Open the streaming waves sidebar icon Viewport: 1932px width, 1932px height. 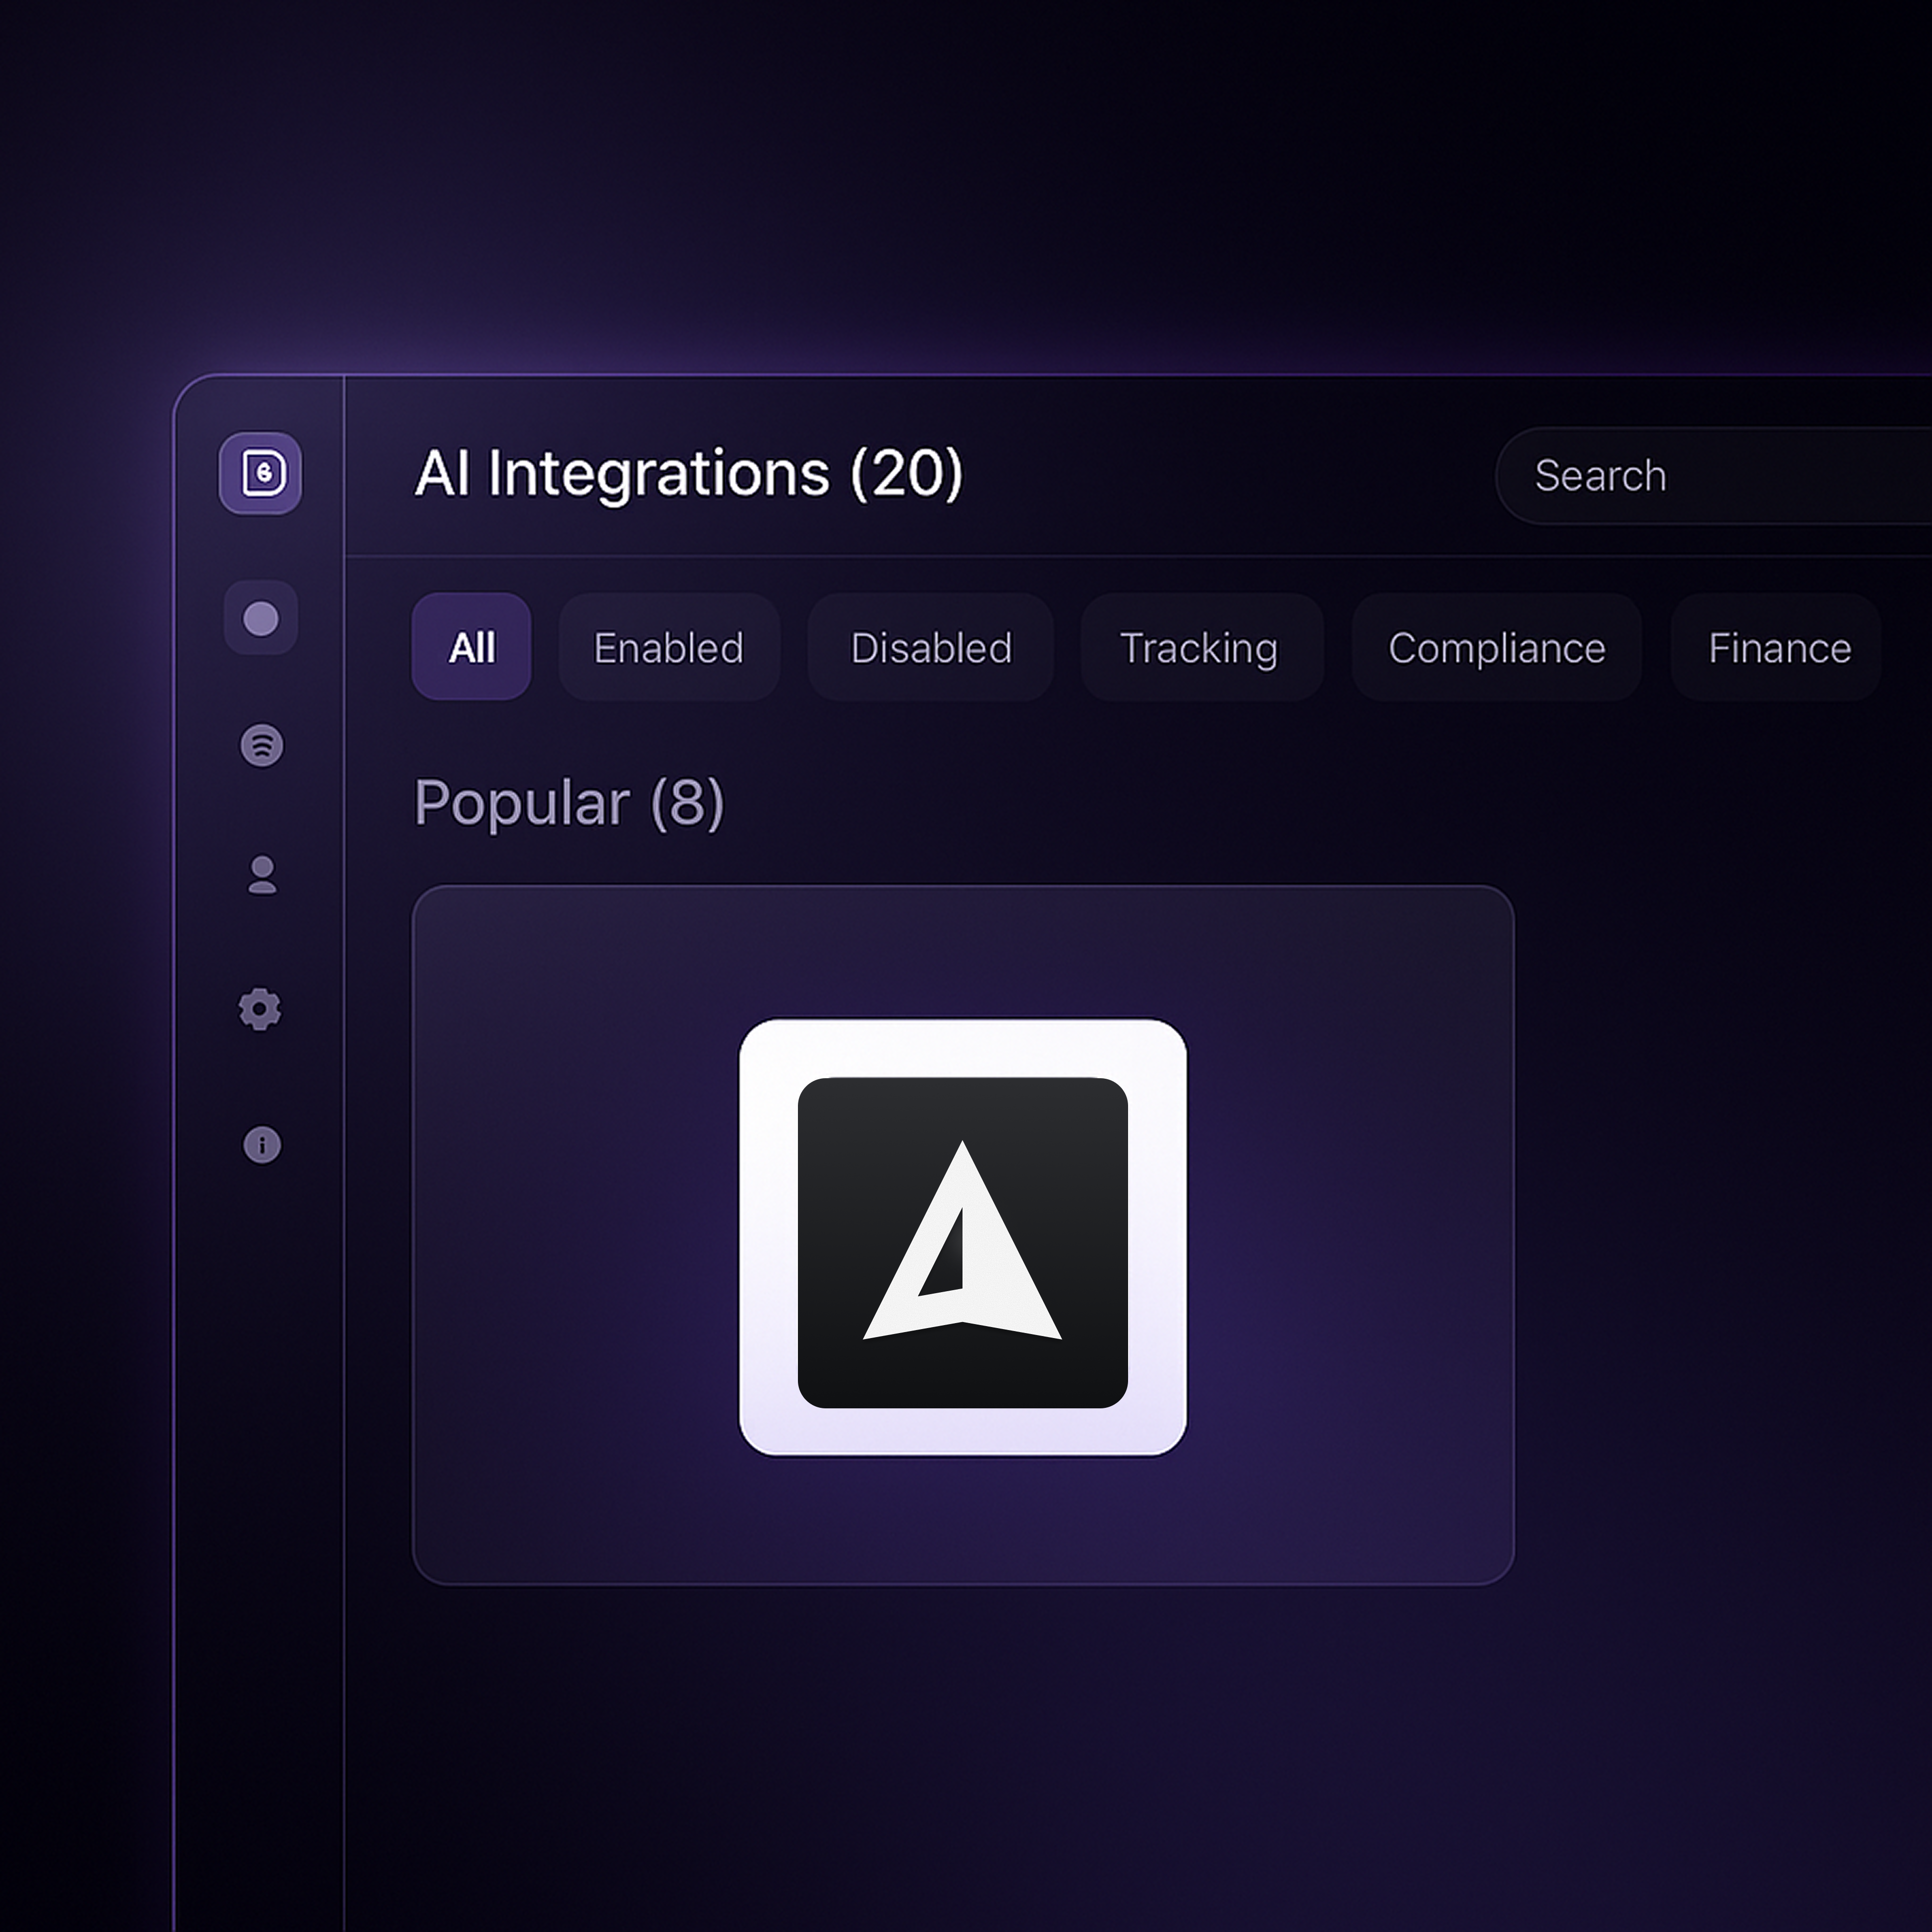click(262, 745)
